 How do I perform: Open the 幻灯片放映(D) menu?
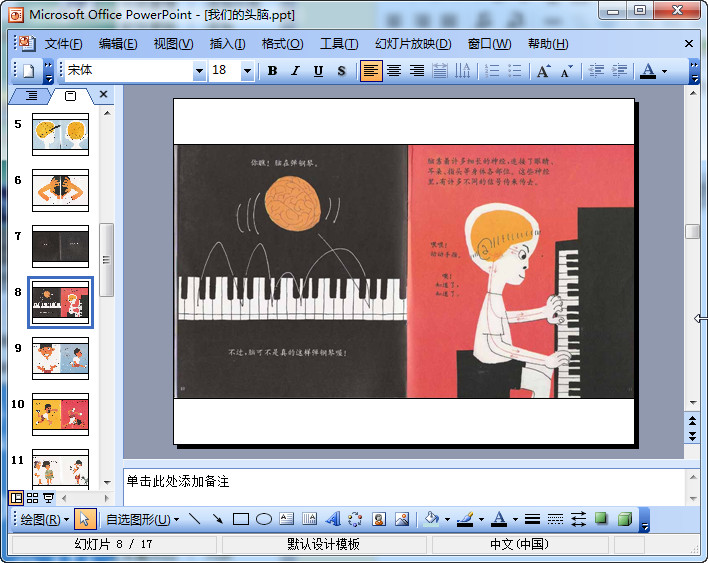[x=413, y=44]
